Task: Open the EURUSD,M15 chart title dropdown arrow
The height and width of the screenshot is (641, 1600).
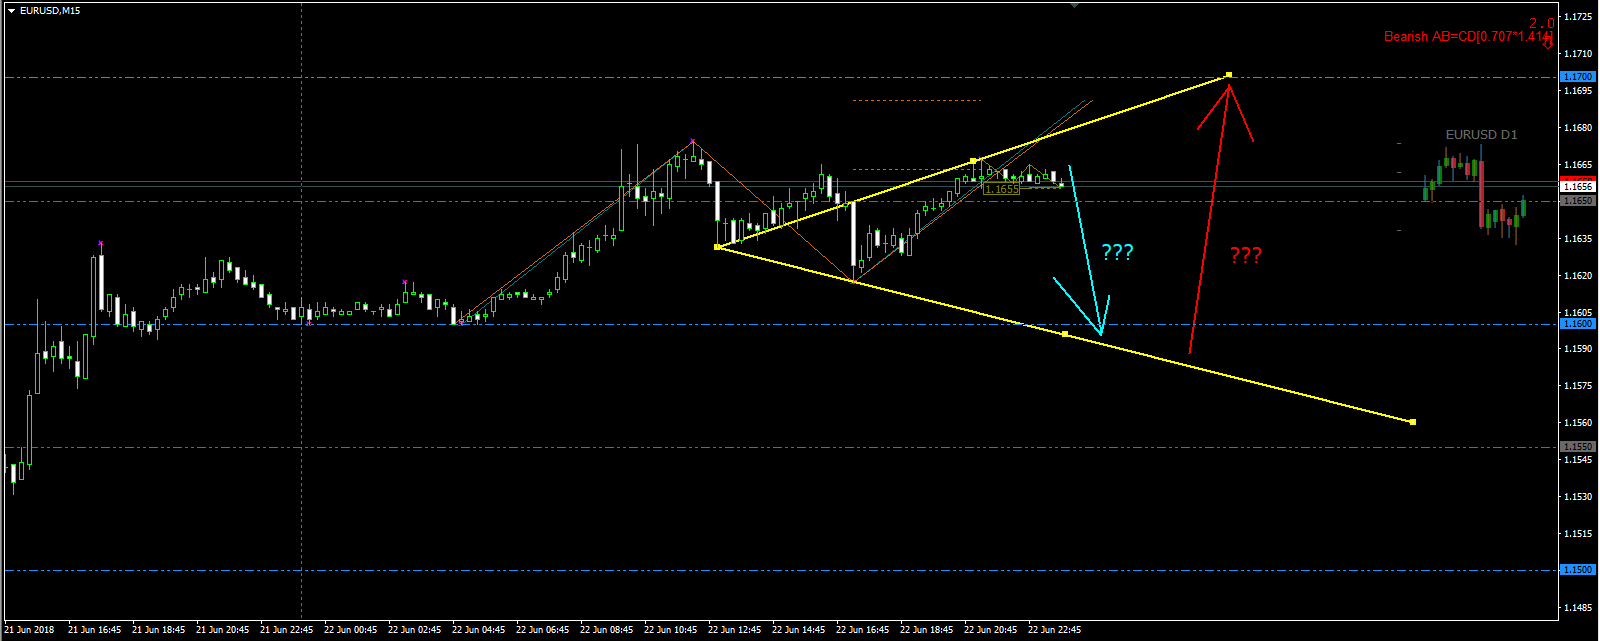Action: (11, 11)
